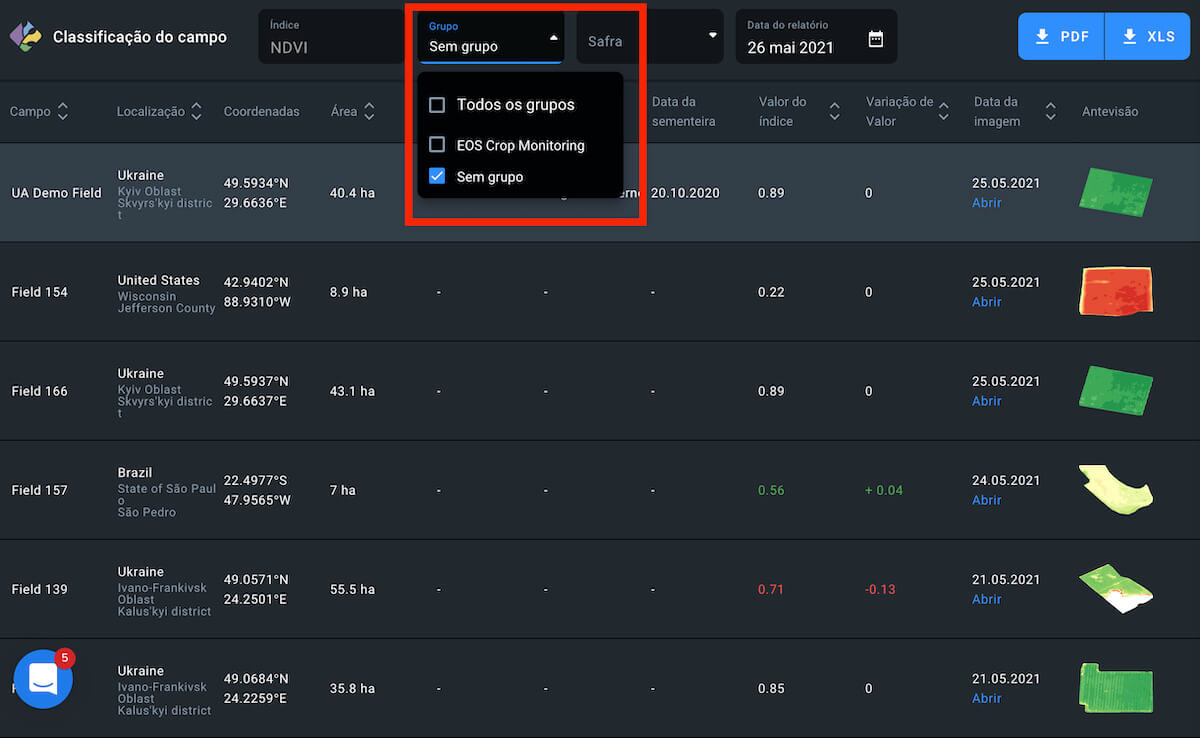Sort by Localização column arrows
1200x738 pixels.
tap(196, 111)
